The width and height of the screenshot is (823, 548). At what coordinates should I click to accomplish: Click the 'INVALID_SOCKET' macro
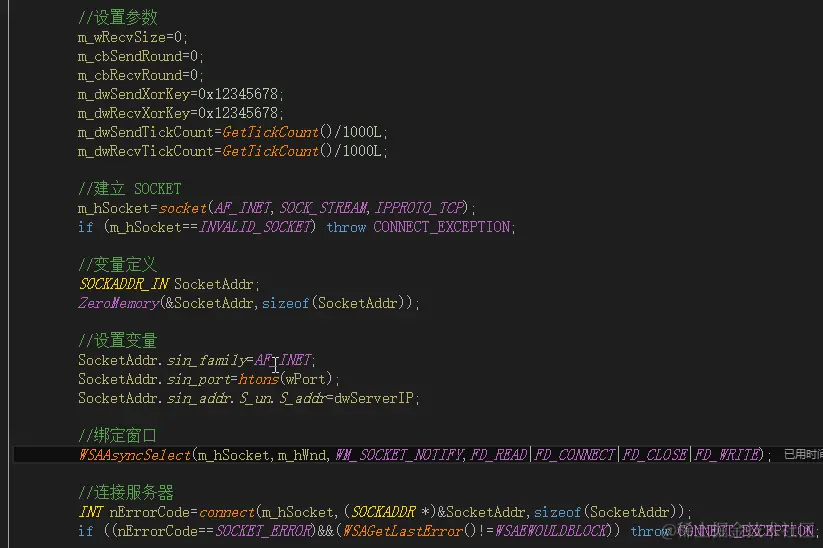click(256, 227)
